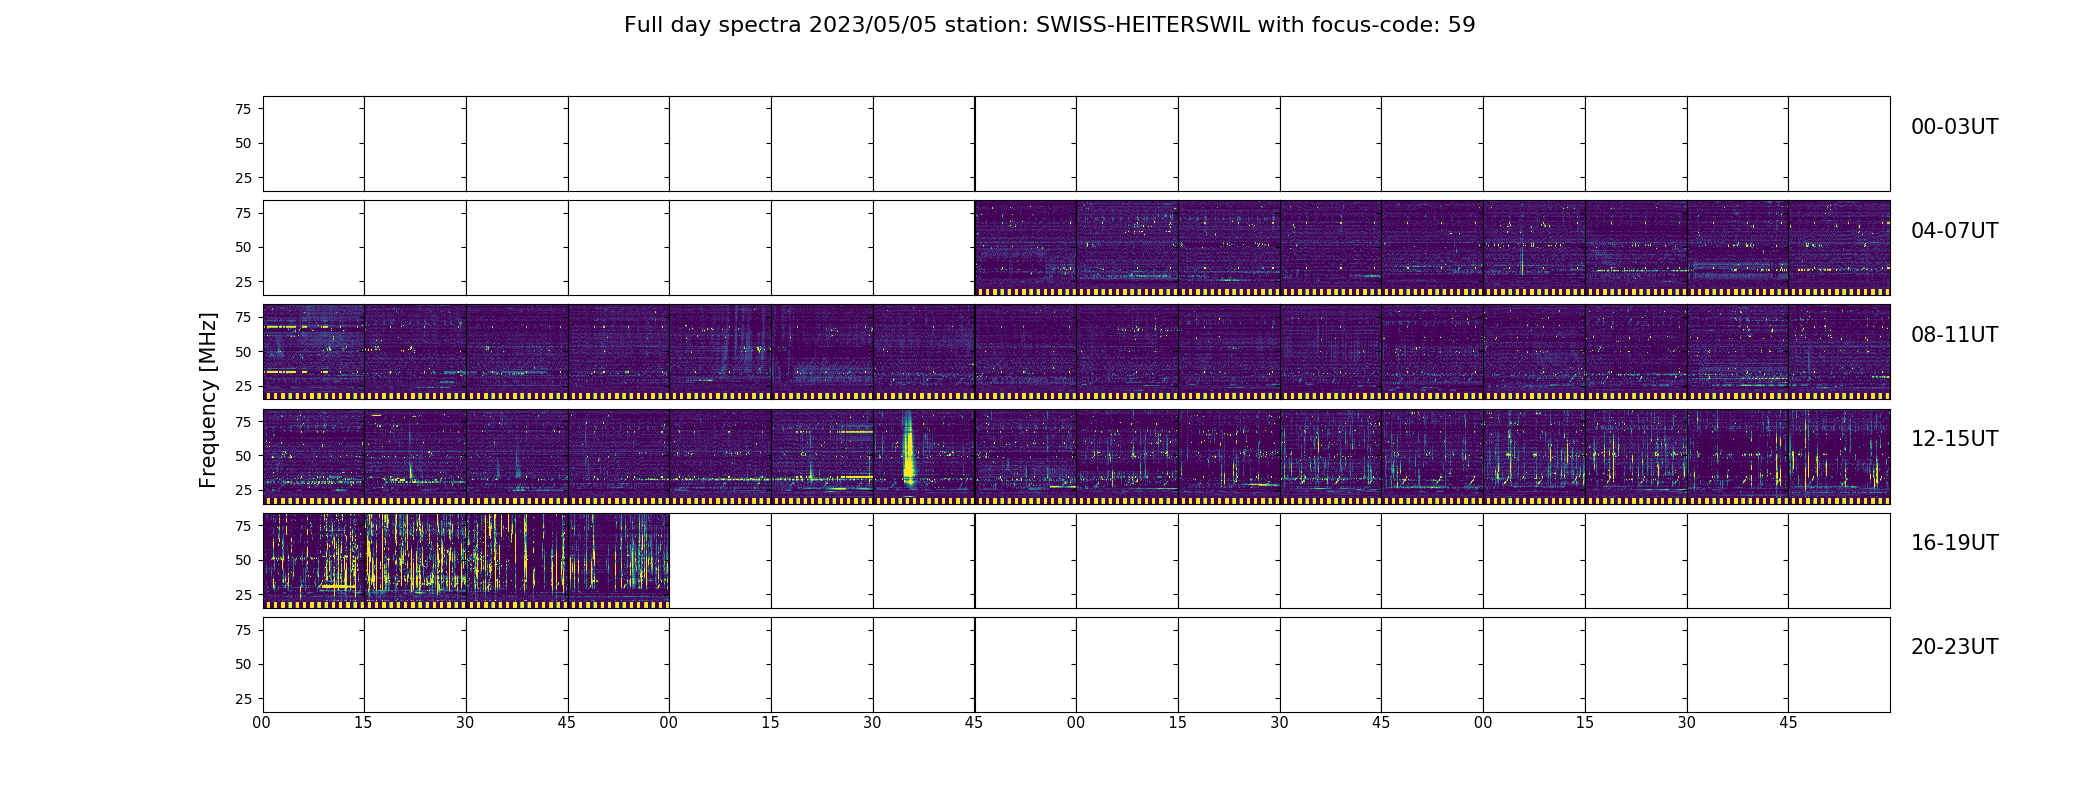Click the Frequency [MHz] axis label
This screenshot has width=2100, height=800.
point(208,400)
